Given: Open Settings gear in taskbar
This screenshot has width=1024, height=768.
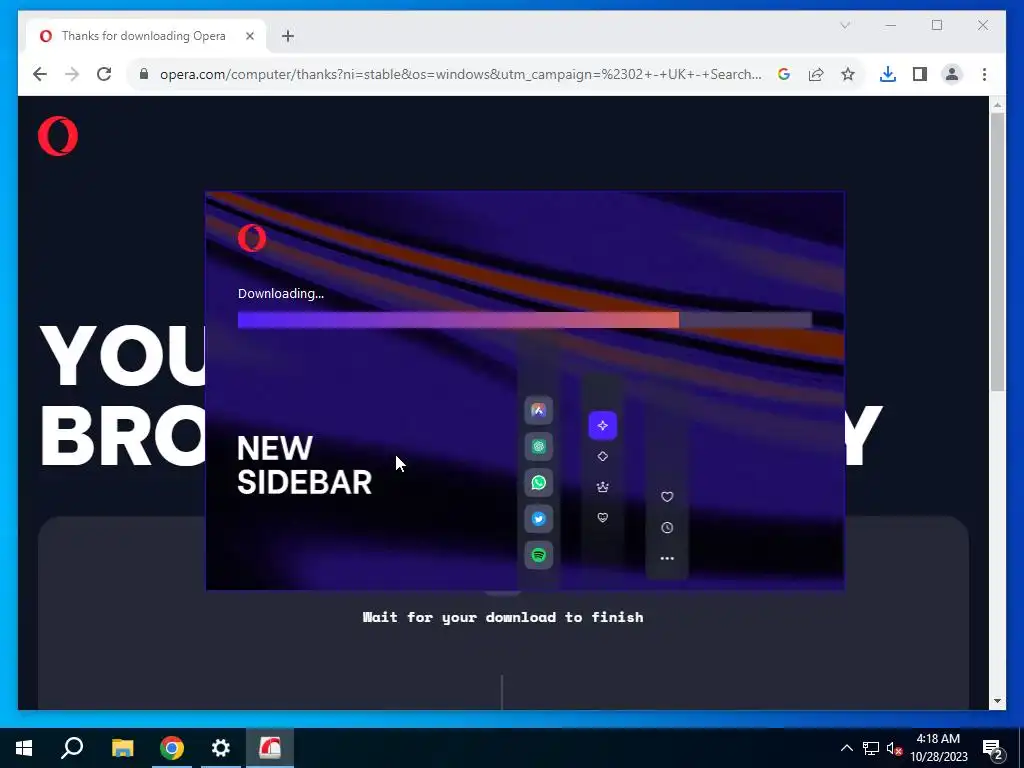Looking at the screenshot, I should (x=221, y=748).
